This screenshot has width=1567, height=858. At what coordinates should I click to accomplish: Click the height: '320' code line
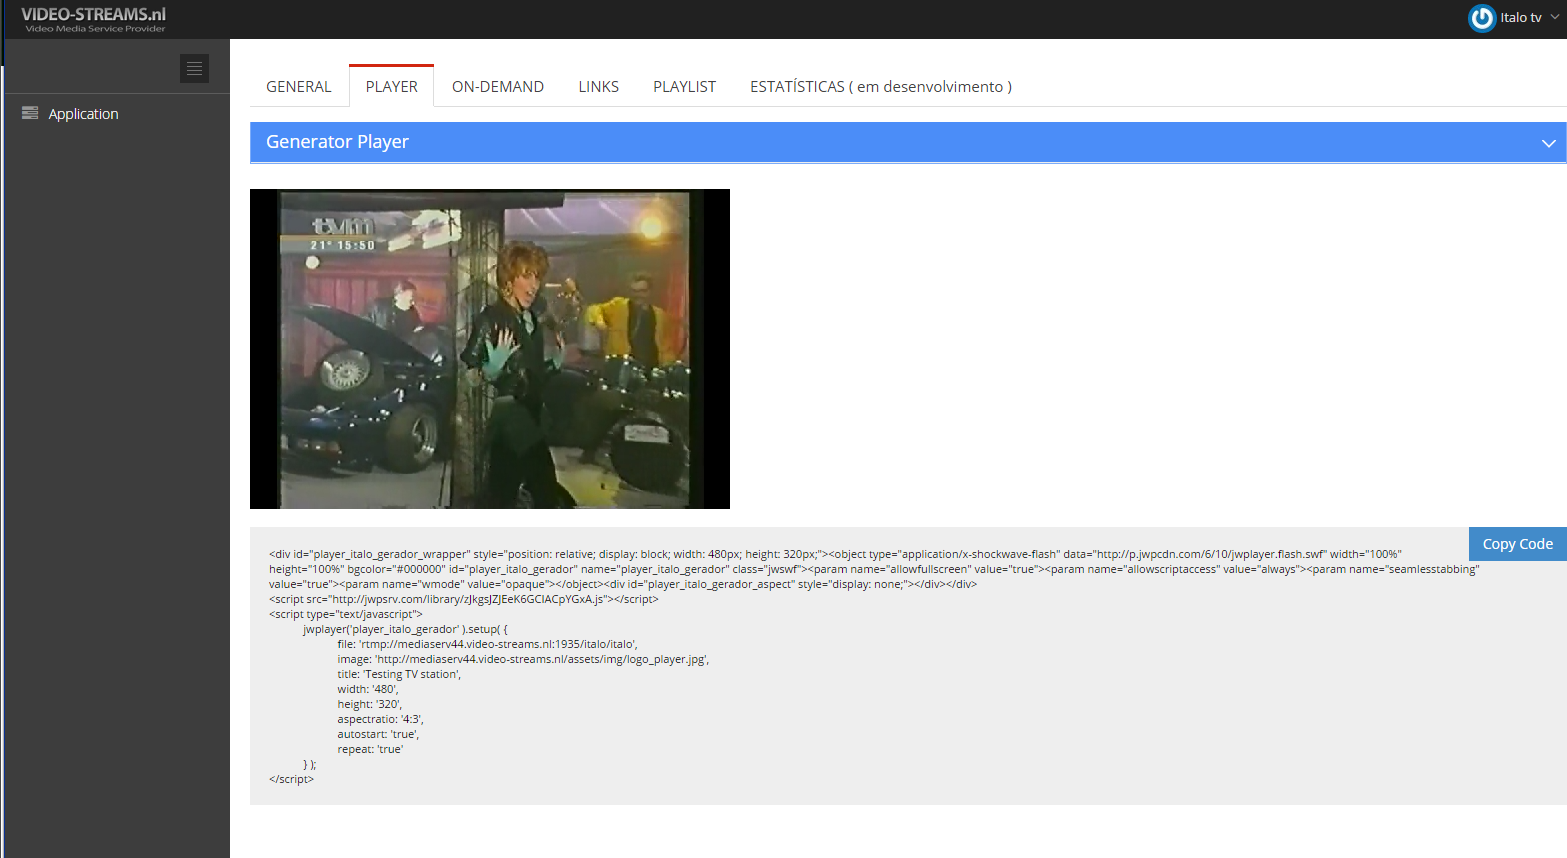tap(369, 705)
